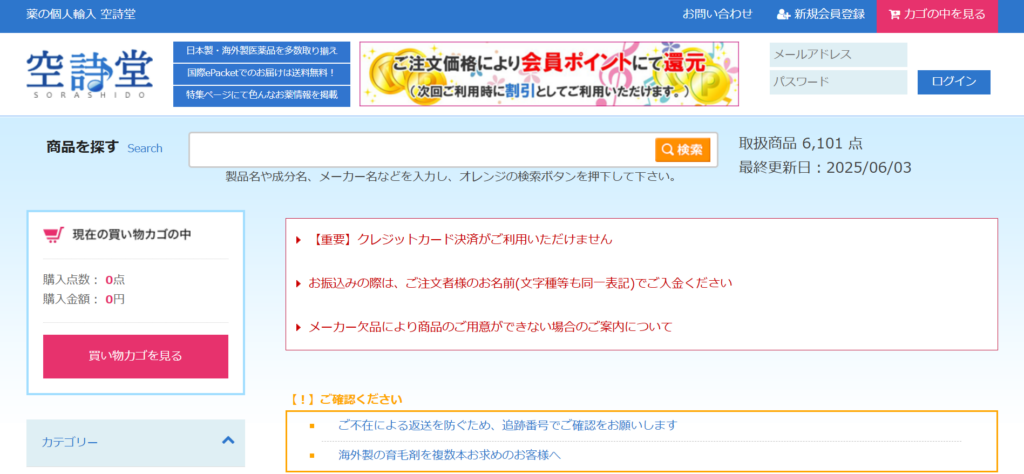Open ご不在による返送を防ぐため notice
This screenshot has width=1024, height=474.
tap(507, 426)
